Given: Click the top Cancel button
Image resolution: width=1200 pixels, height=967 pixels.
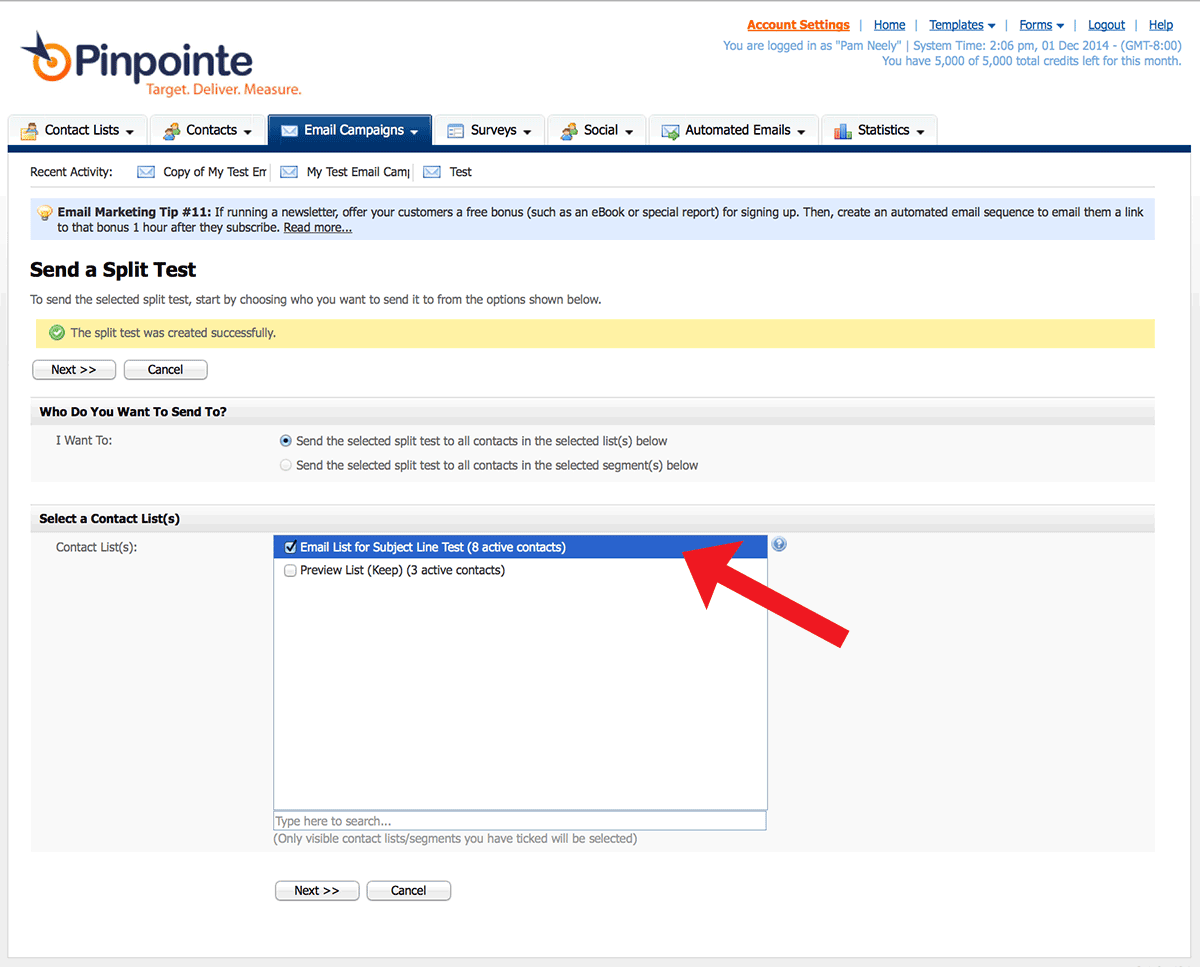Looking at the screenshot, I should [x=165, y=370].
